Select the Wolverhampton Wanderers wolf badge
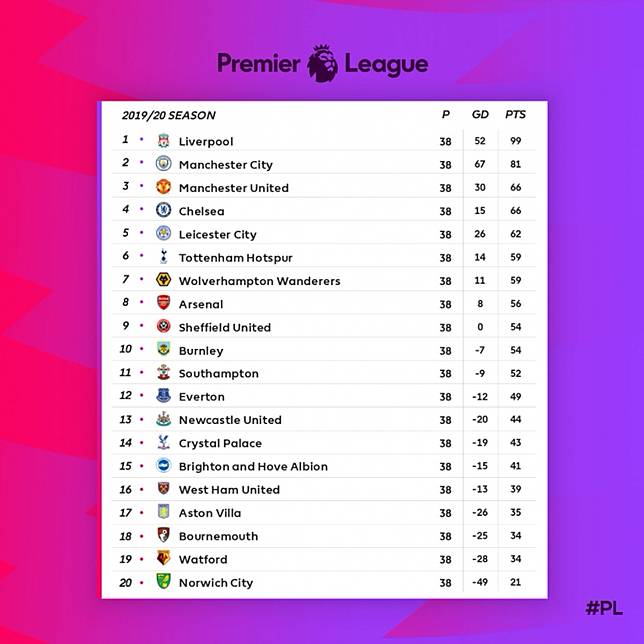The image size is (644, 644). click(163, 280)
